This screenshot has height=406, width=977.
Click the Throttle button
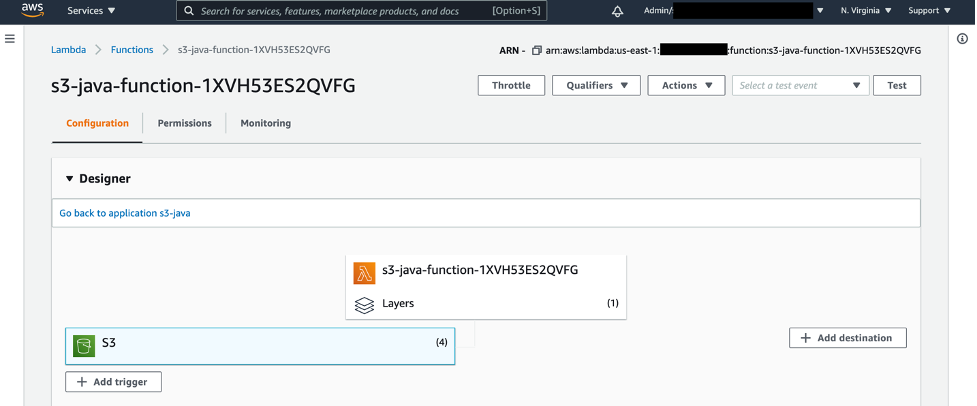point(511,85)
